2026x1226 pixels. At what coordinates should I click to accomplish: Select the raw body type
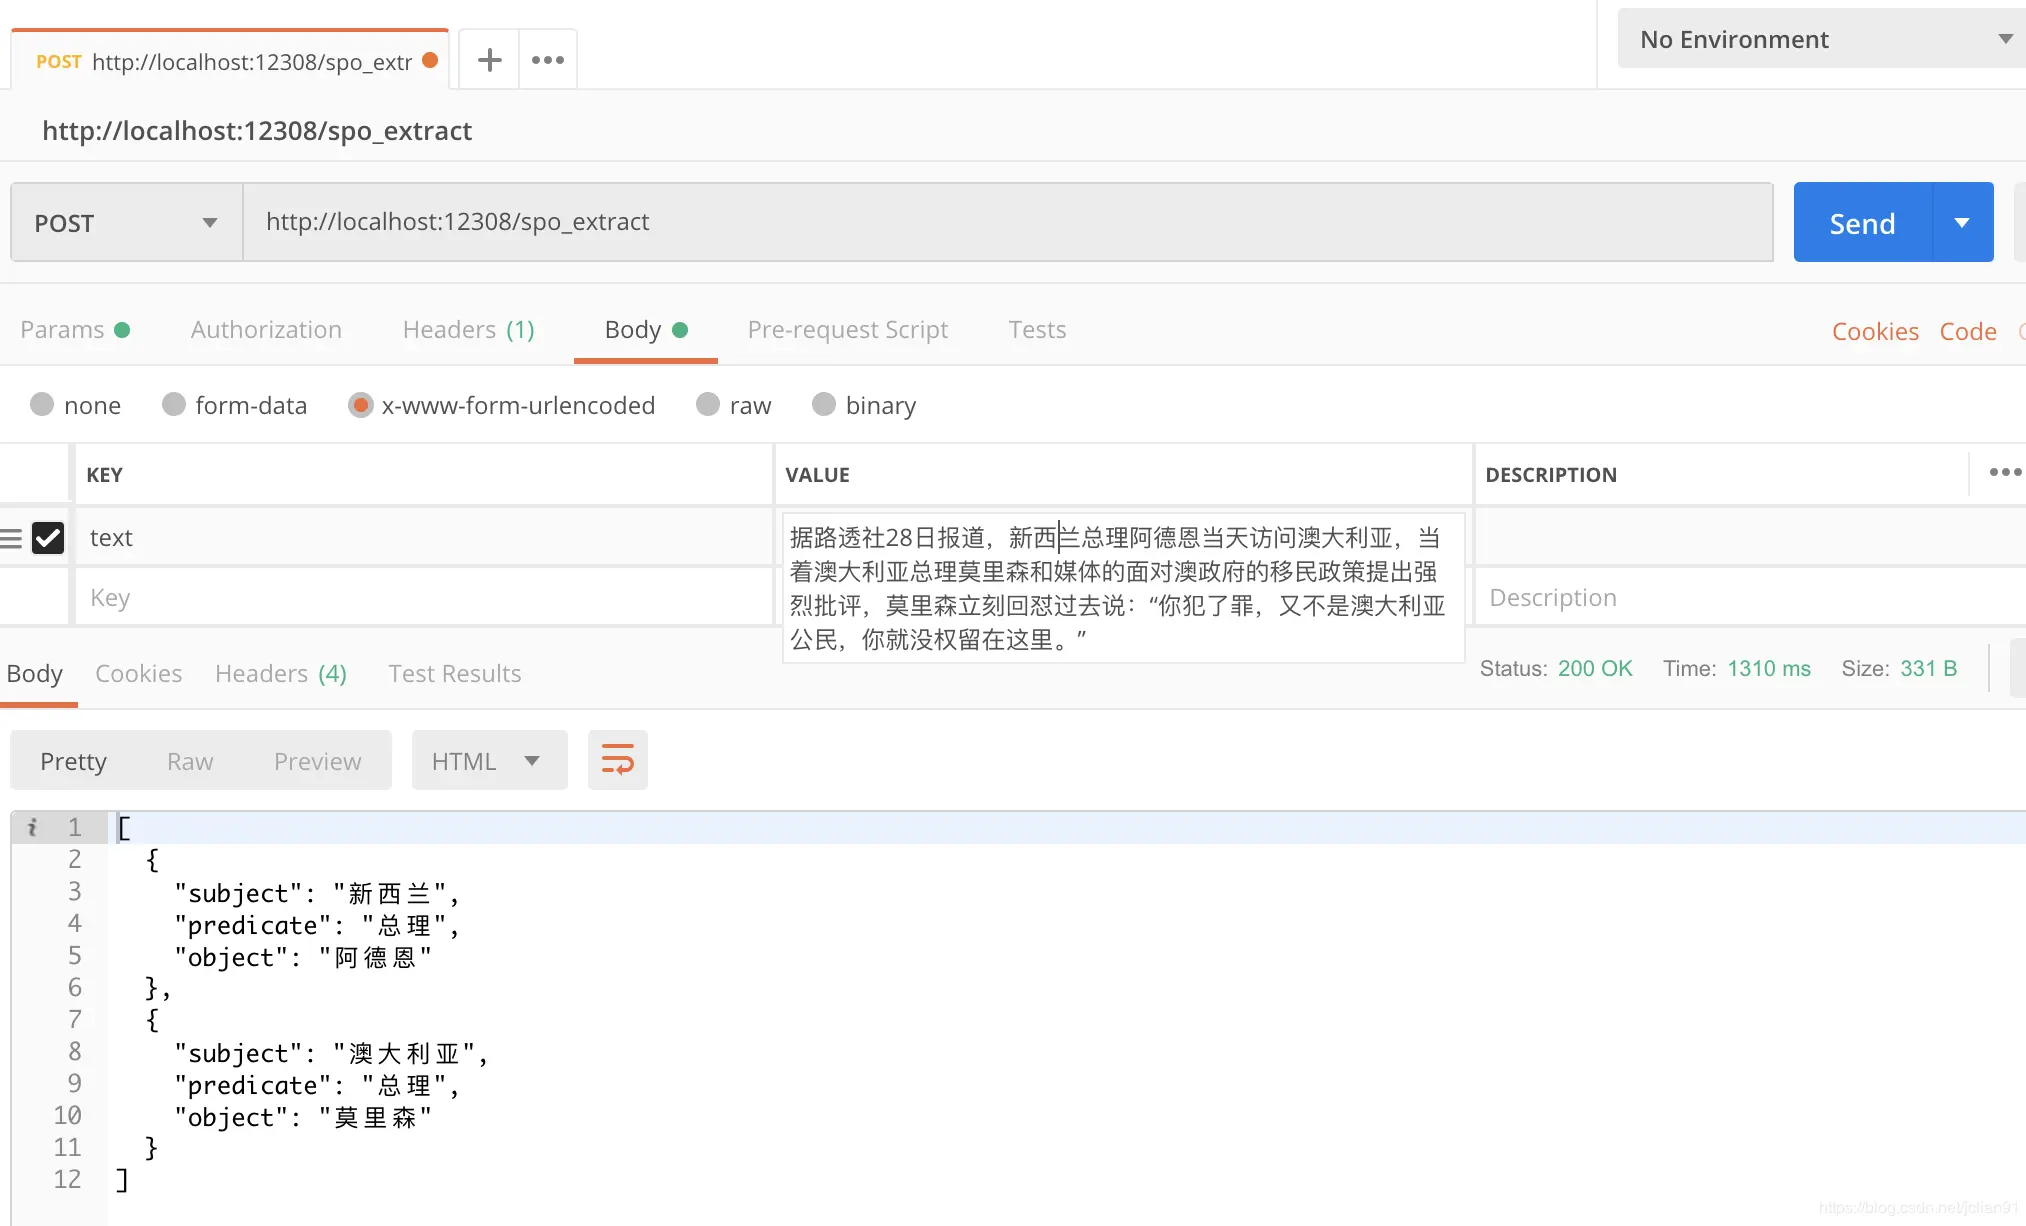[708, 405]
